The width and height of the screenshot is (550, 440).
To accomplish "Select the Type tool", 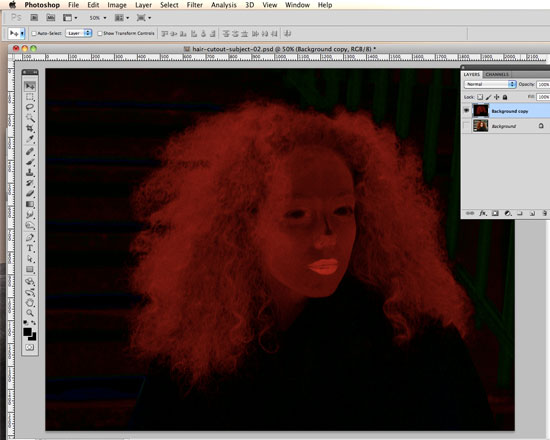I will tap(30, 248).
